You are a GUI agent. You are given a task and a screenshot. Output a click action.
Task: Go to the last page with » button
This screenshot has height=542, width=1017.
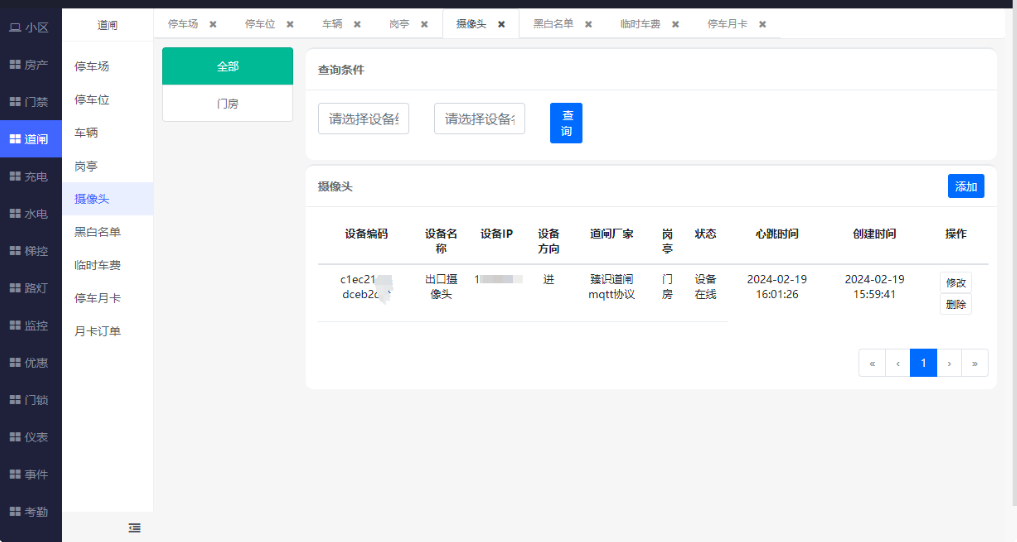[974, 363]
